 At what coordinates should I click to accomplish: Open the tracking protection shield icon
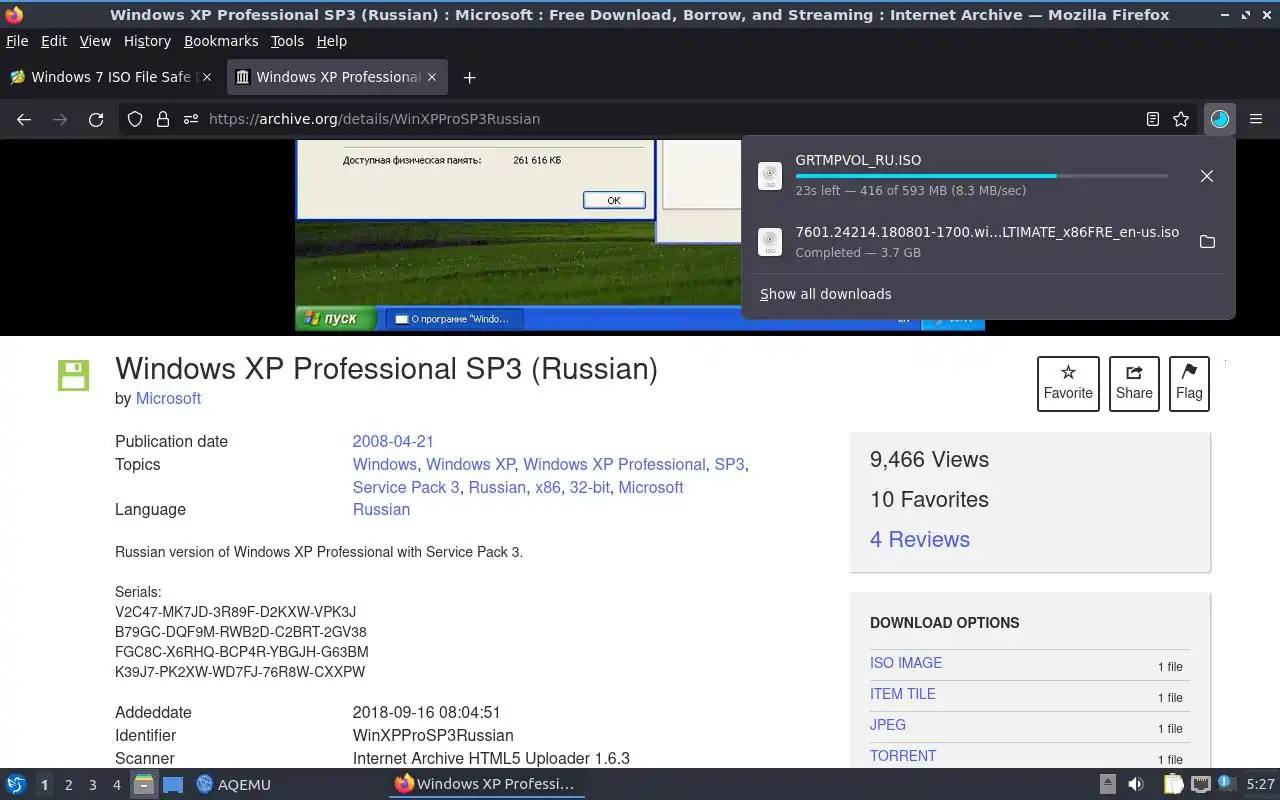135,119
